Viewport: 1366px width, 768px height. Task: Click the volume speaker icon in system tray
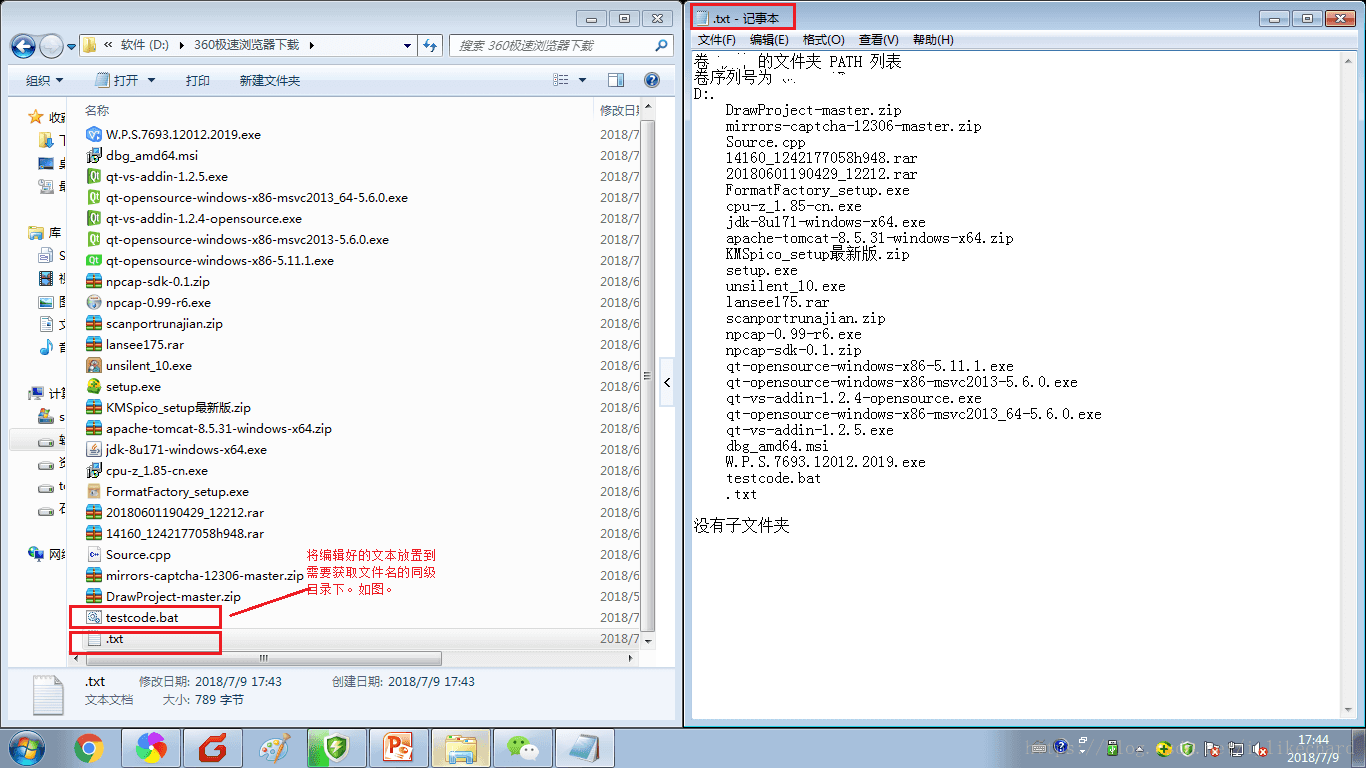coord(1260,748)
